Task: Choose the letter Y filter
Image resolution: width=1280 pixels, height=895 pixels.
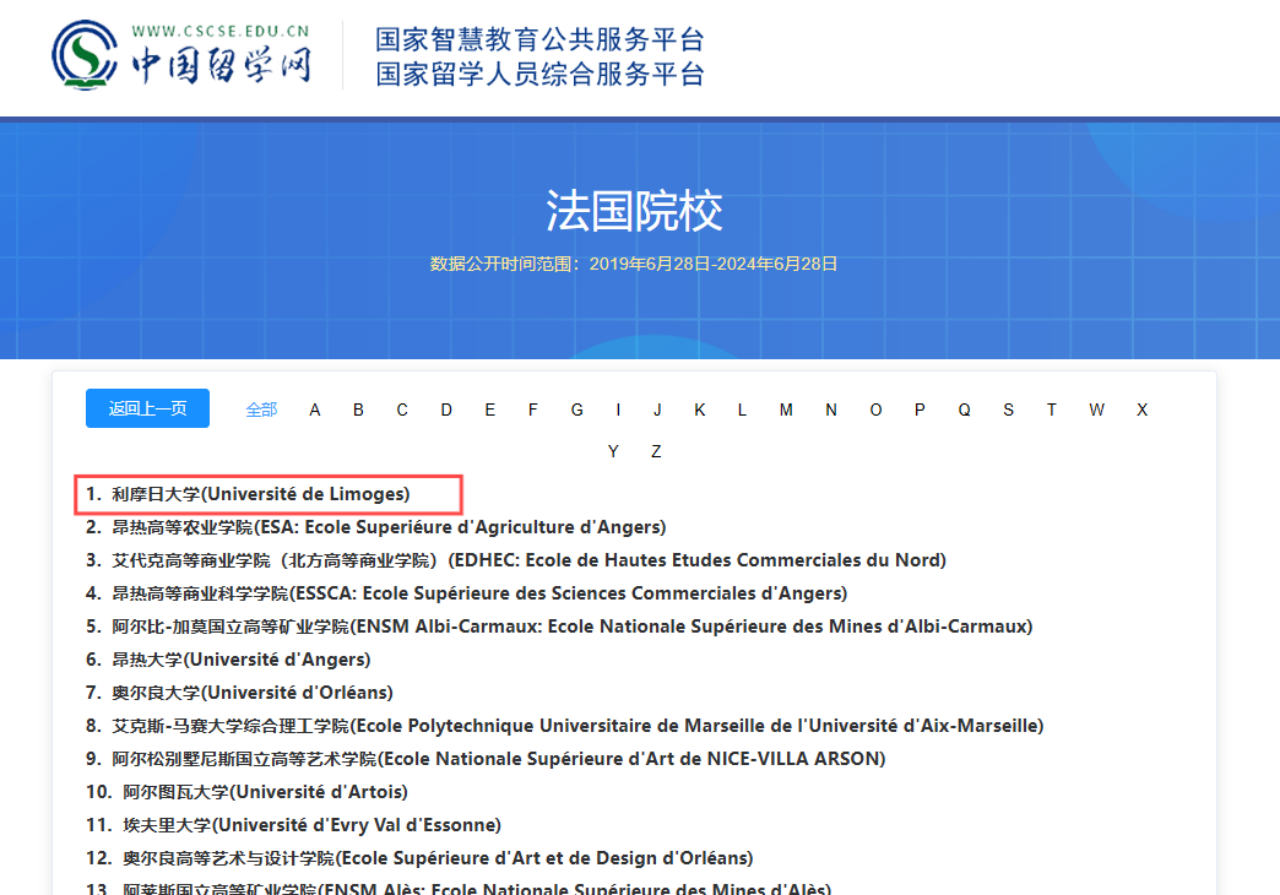Action: (613, 452)
